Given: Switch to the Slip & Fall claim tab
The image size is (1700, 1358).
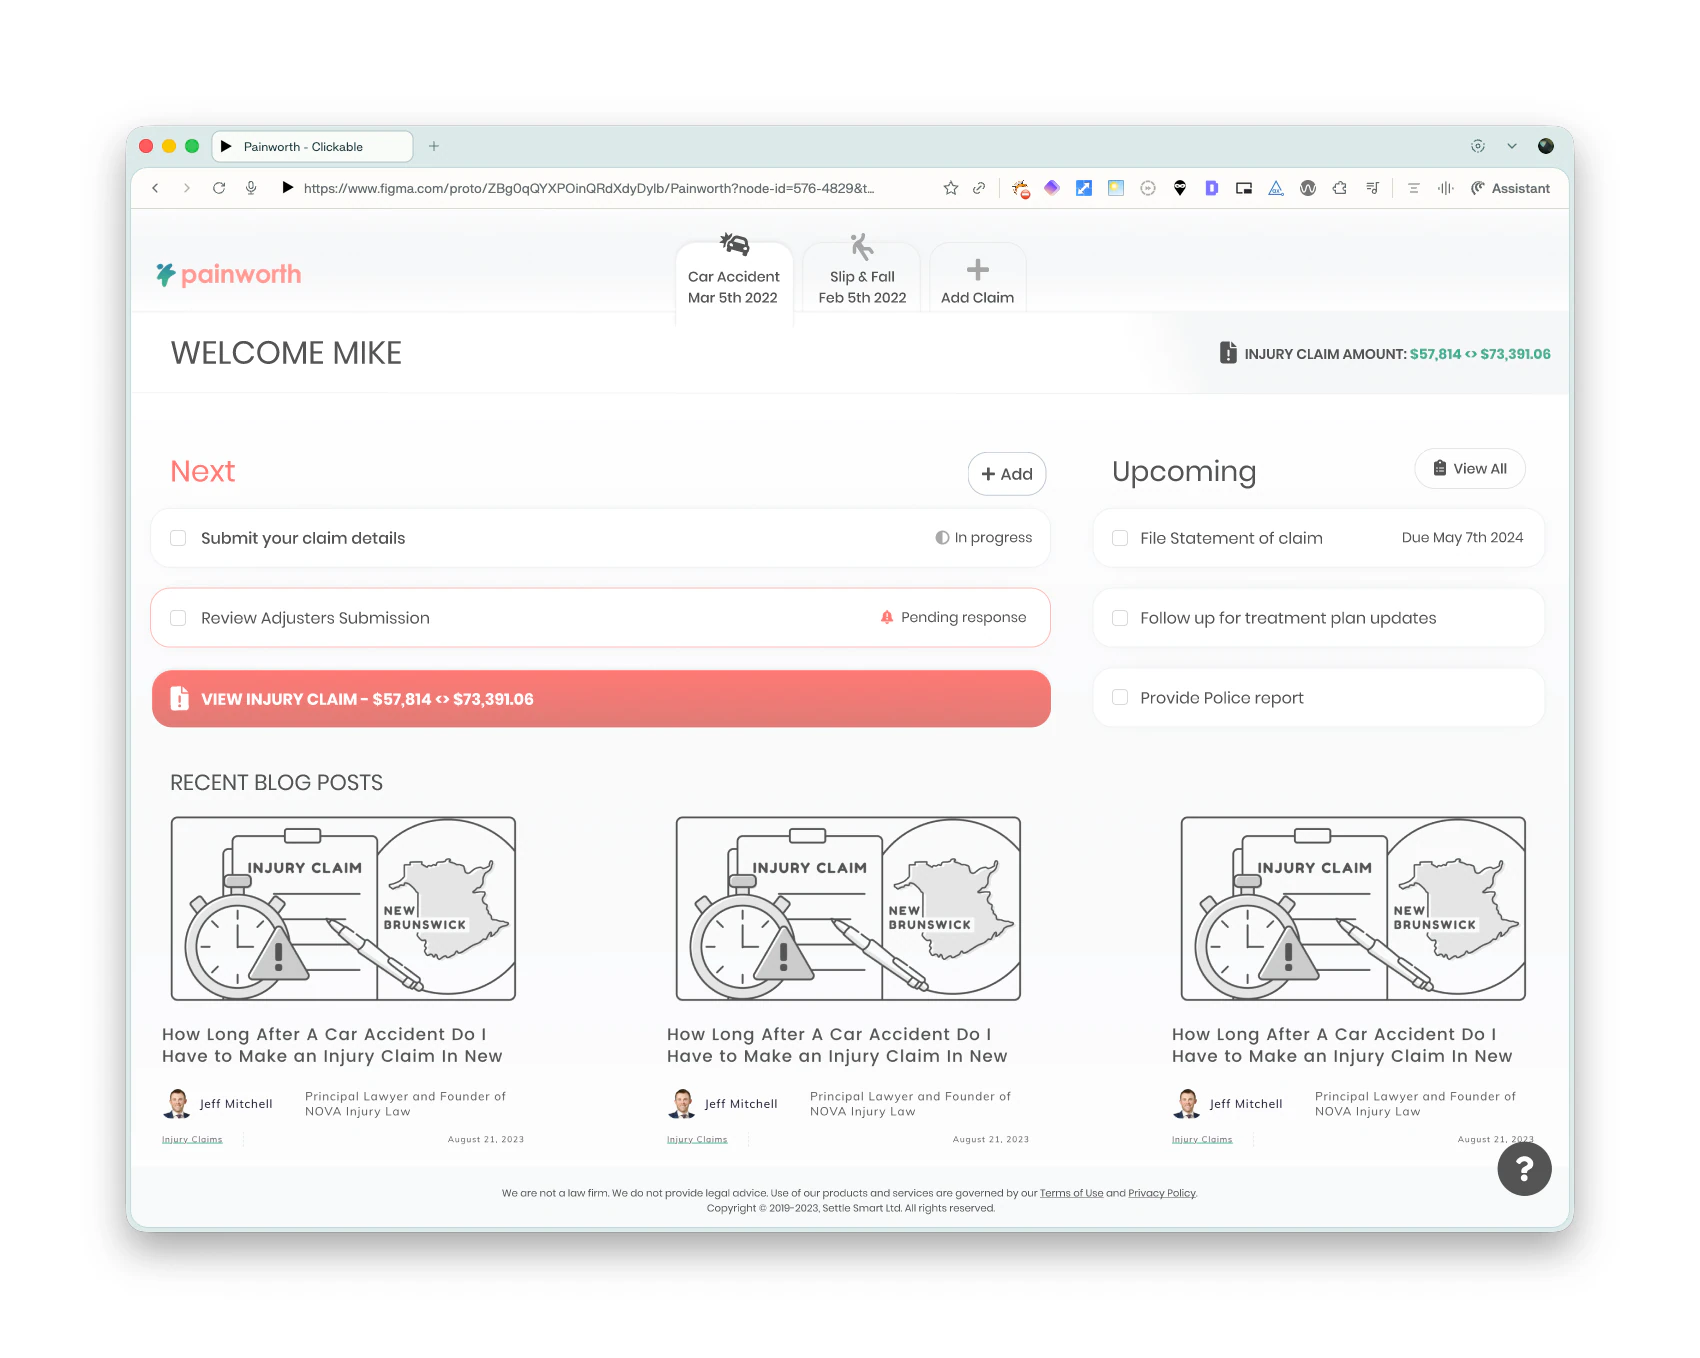Looking at the screenshot, I should [x=862, y=277].
